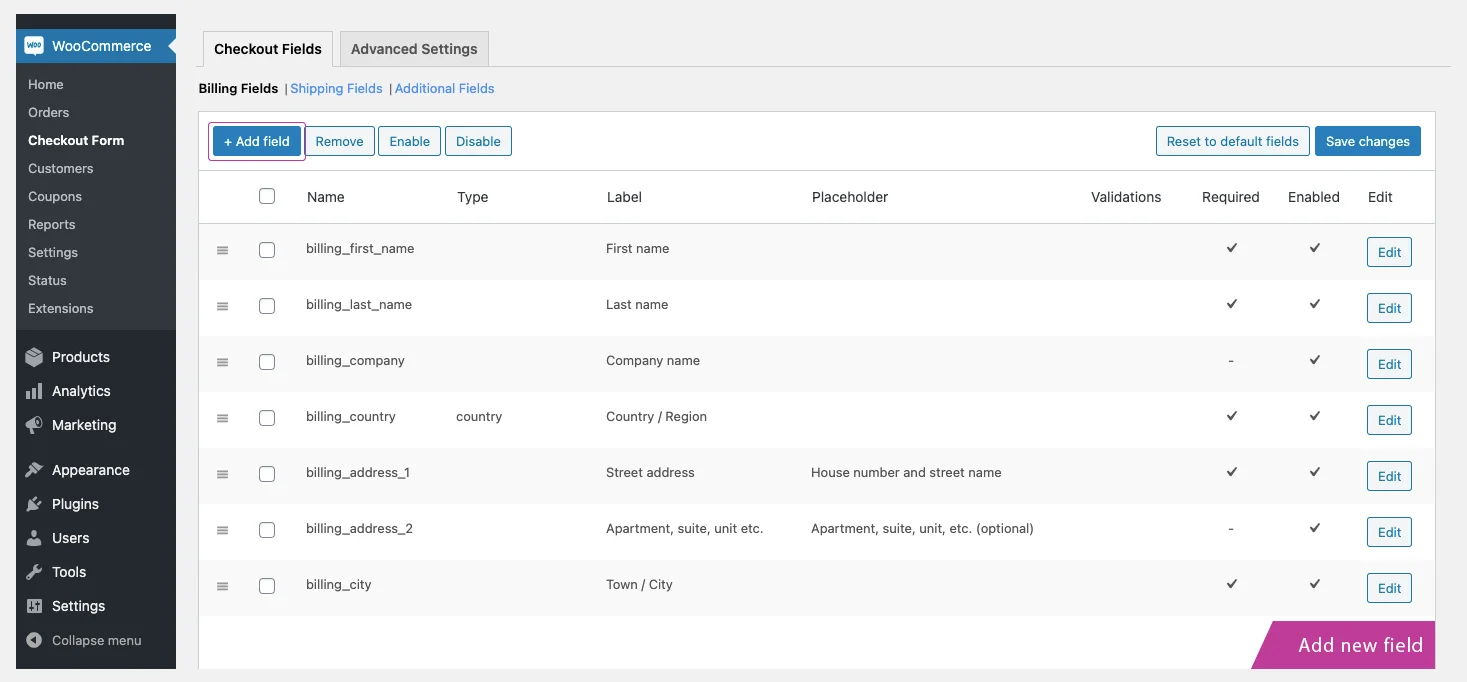Click the pink Add new field banner
The image size is (1467, 682).
pos(1359,645)
